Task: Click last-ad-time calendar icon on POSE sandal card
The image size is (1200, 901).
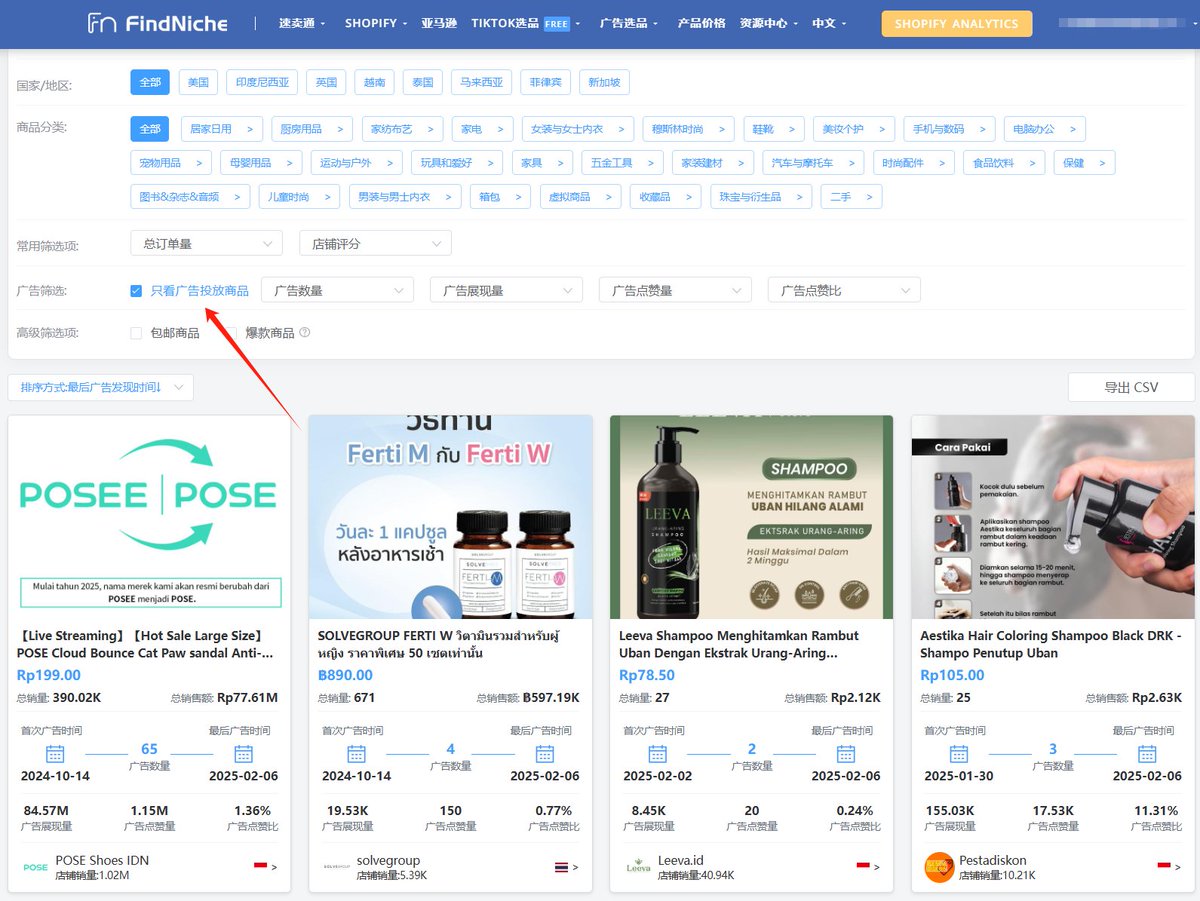Action: (x=243, y=753)
